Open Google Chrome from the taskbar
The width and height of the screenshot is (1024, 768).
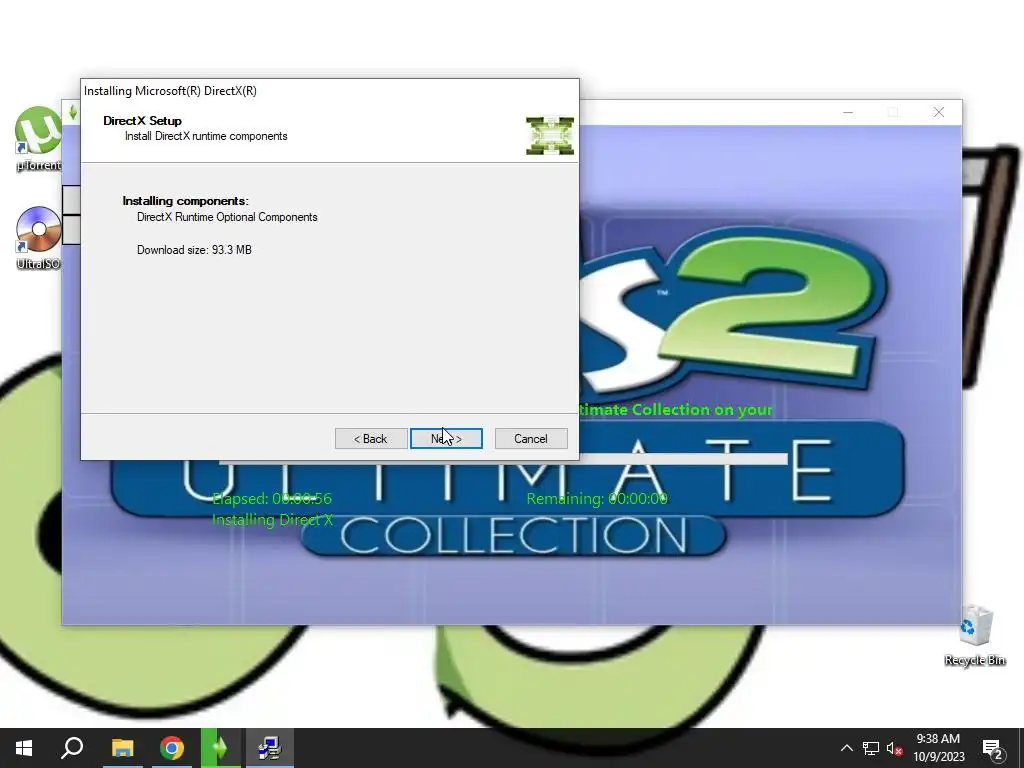coord(172,748)
